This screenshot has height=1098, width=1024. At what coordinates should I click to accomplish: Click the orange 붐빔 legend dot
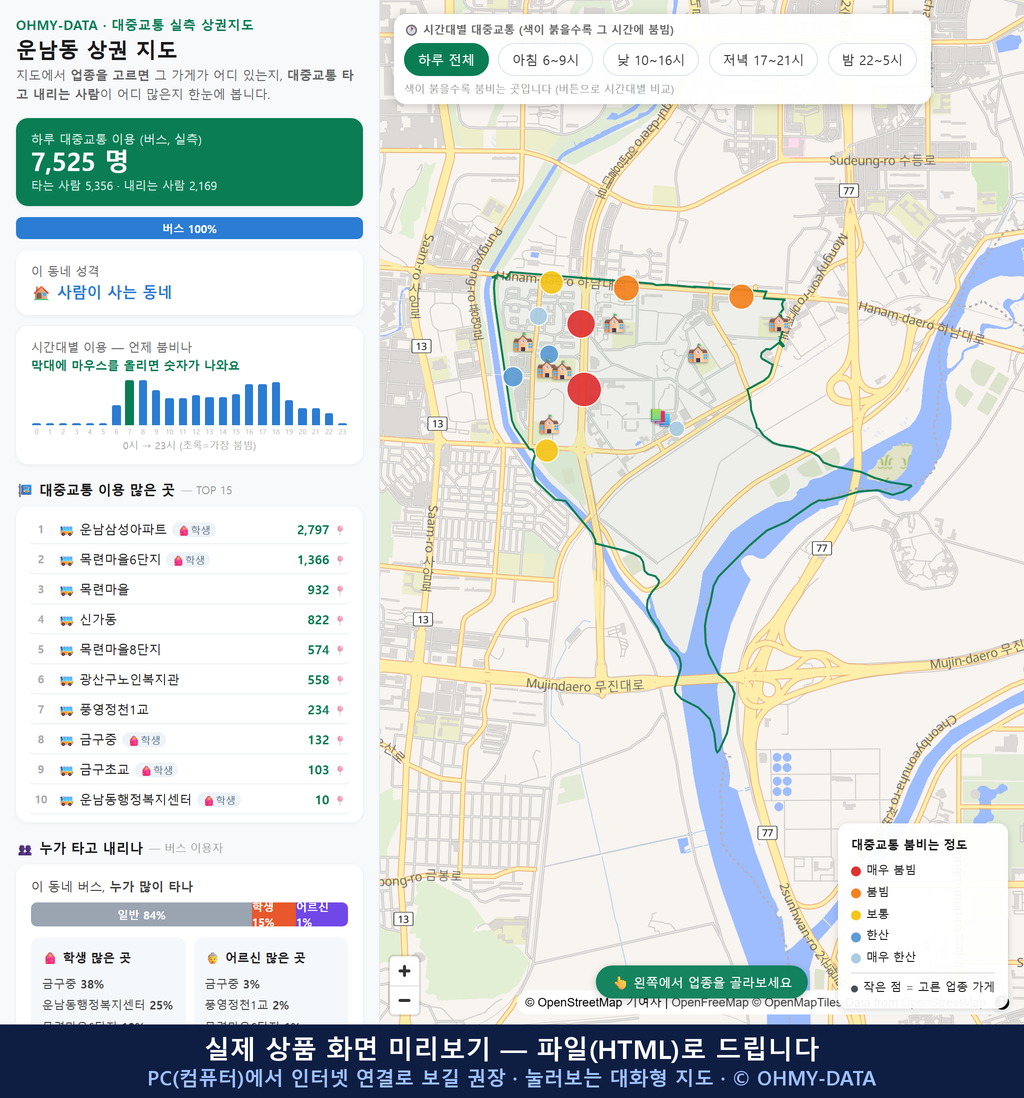point(856,893)
